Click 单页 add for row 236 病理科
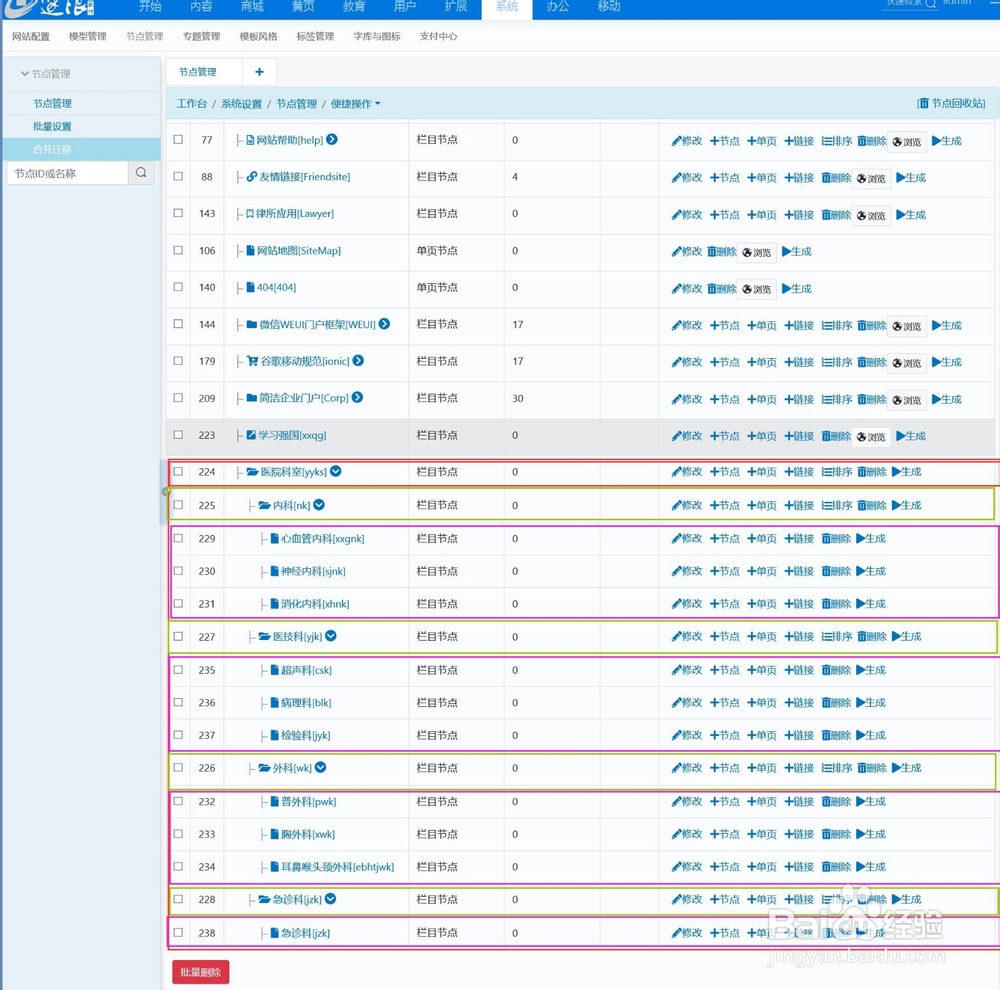This screenshot has height=990, width=1000. 761,703
